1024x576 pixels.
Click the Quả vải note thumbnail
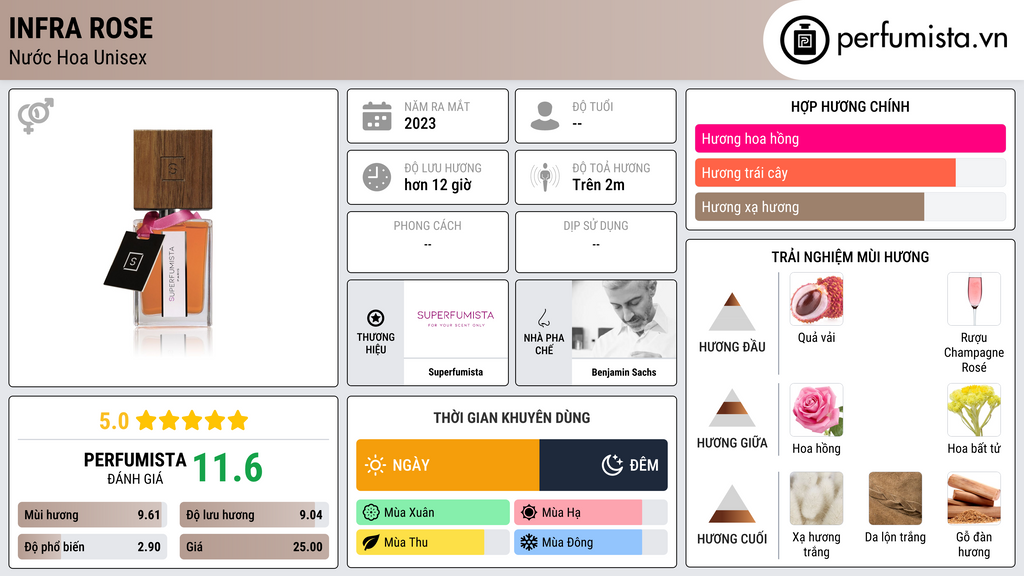coord(816,299)
